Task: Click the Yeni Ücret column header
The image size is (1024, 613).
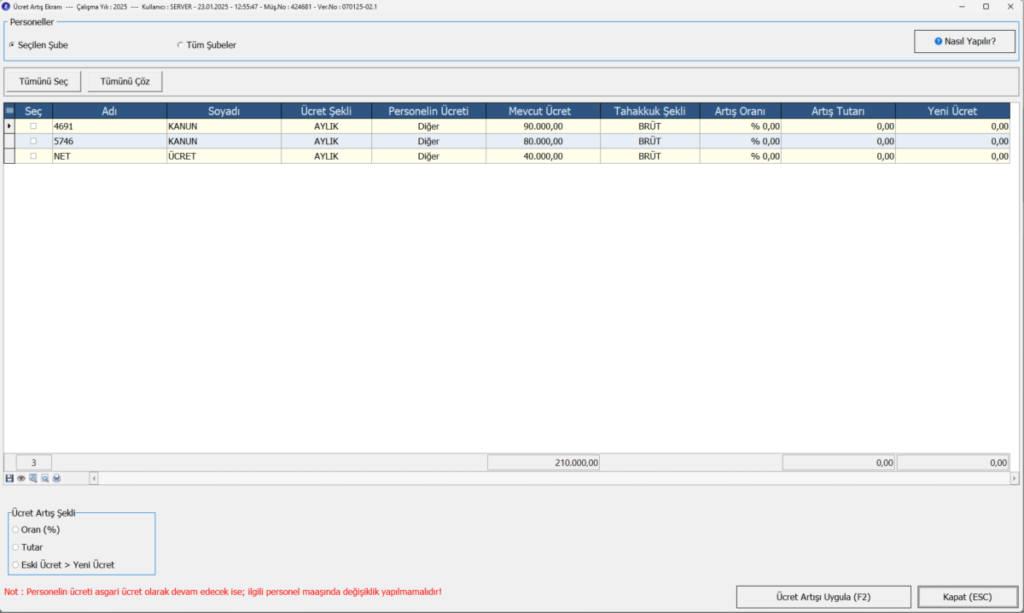Action: coord(952,111)
